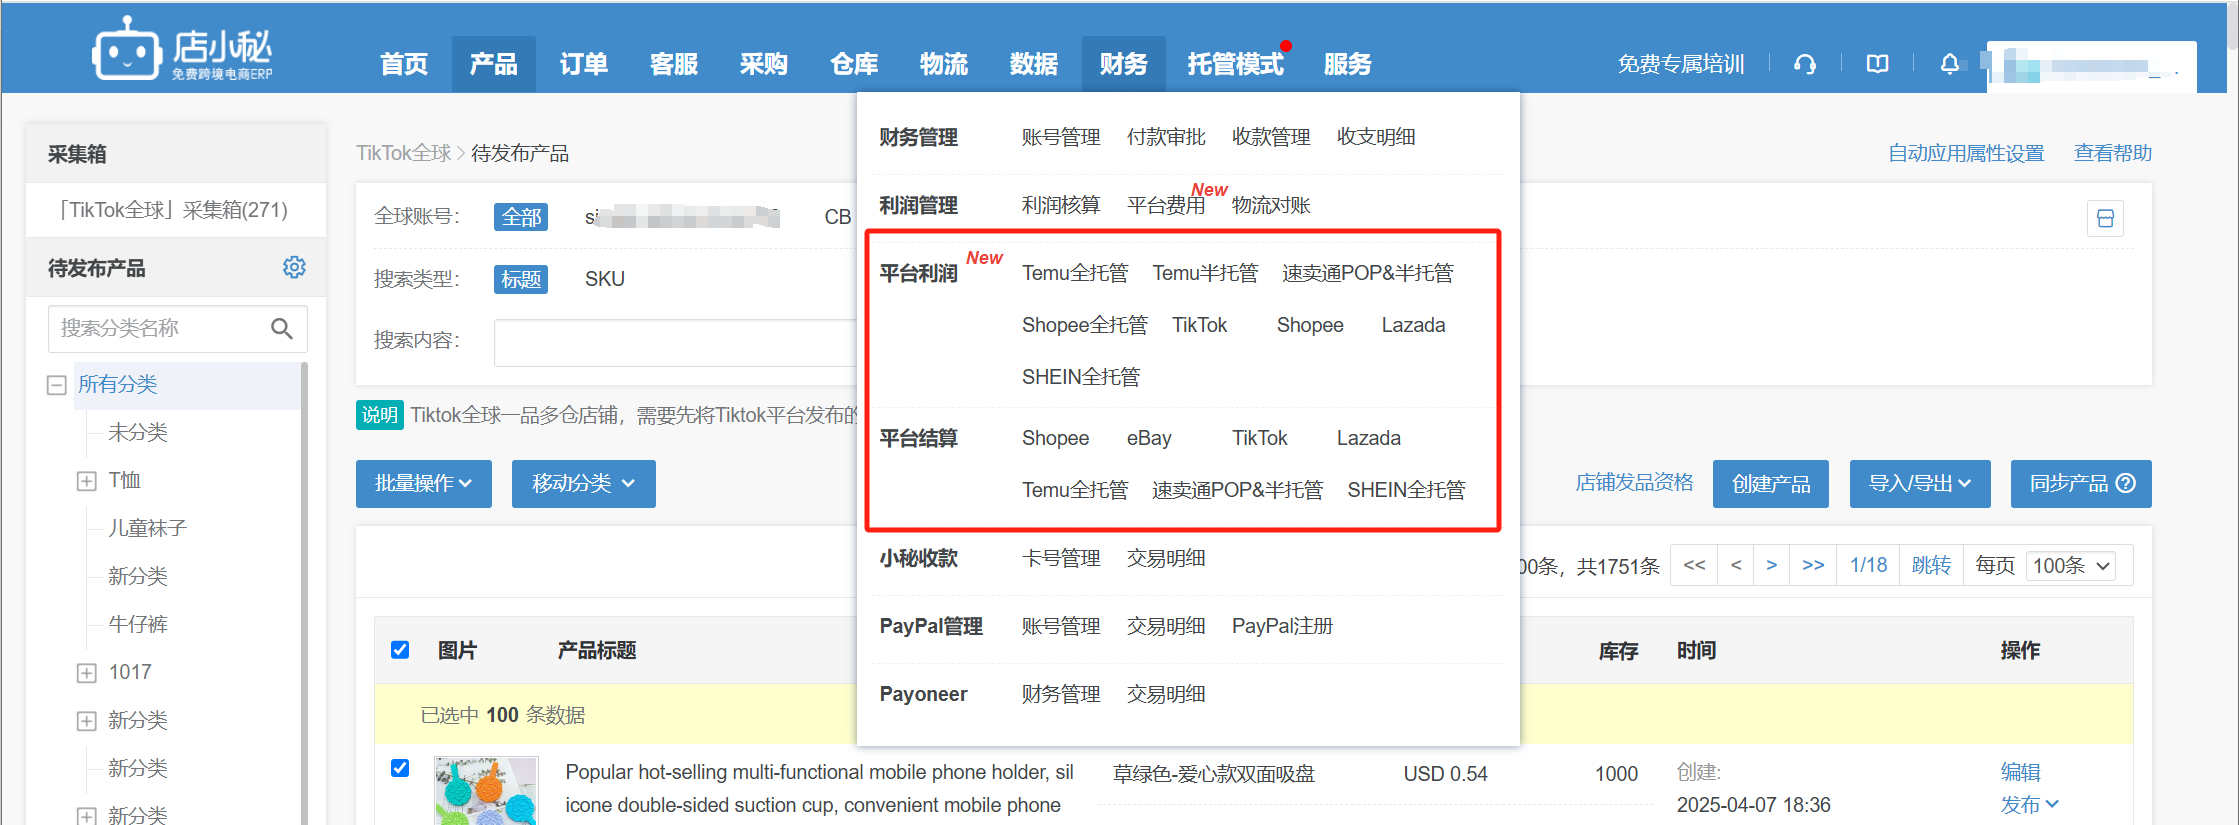Open 采购 navigation menu
Screen dimensions: 2239x825
tap(764, 64)
